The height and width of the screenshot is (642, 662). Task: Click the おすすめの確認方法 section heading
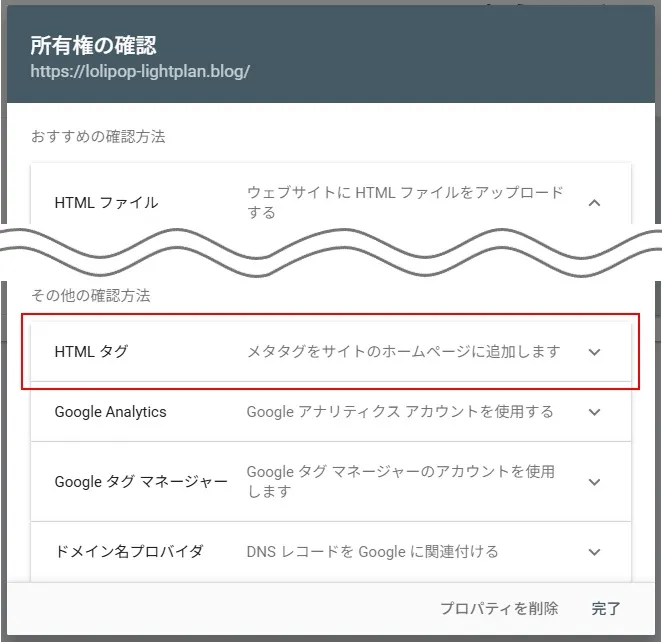point(98,137)
